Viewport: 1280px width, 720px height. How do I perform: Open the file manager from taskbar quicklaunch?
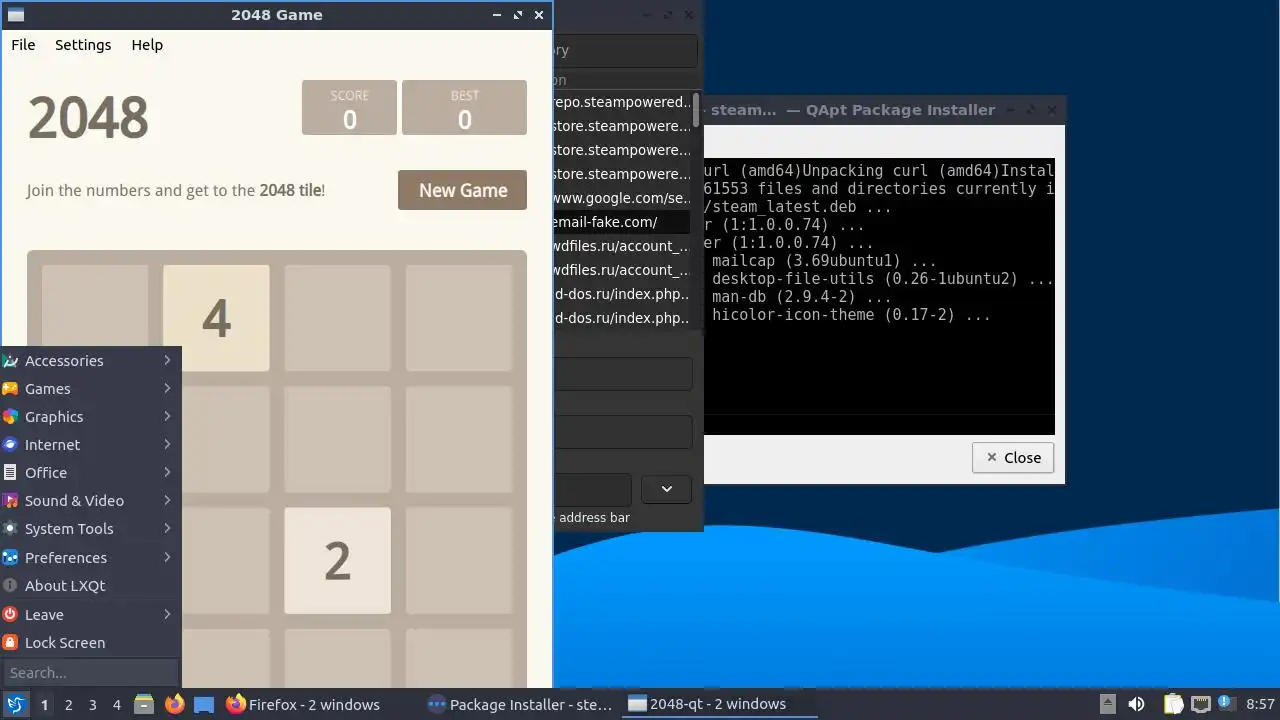(x=144, y=704)
